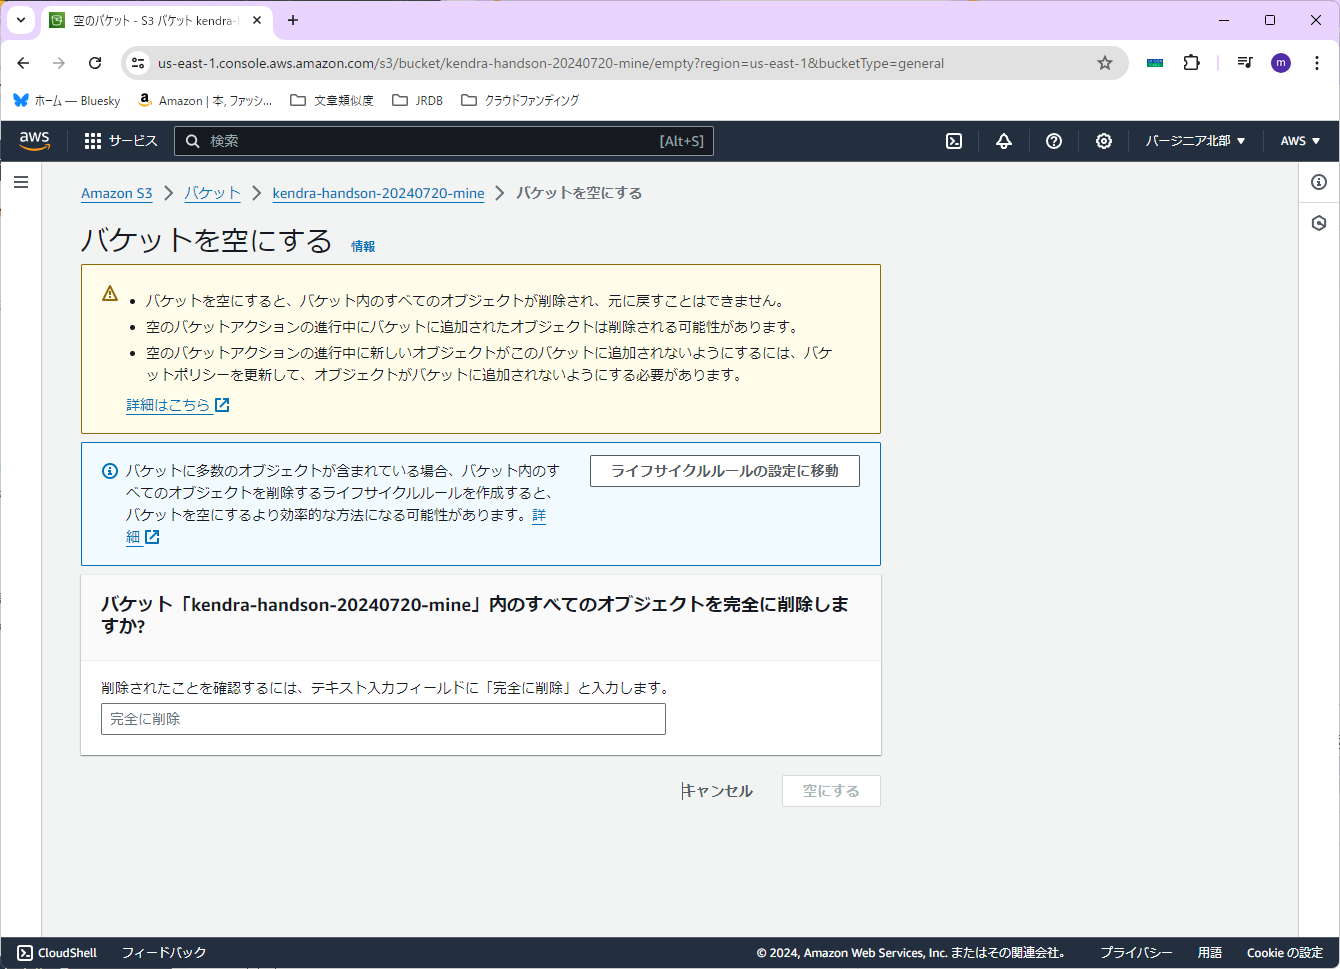Open Cookie の設定 footer link
1340x969 pixels.
[1285, 953]
